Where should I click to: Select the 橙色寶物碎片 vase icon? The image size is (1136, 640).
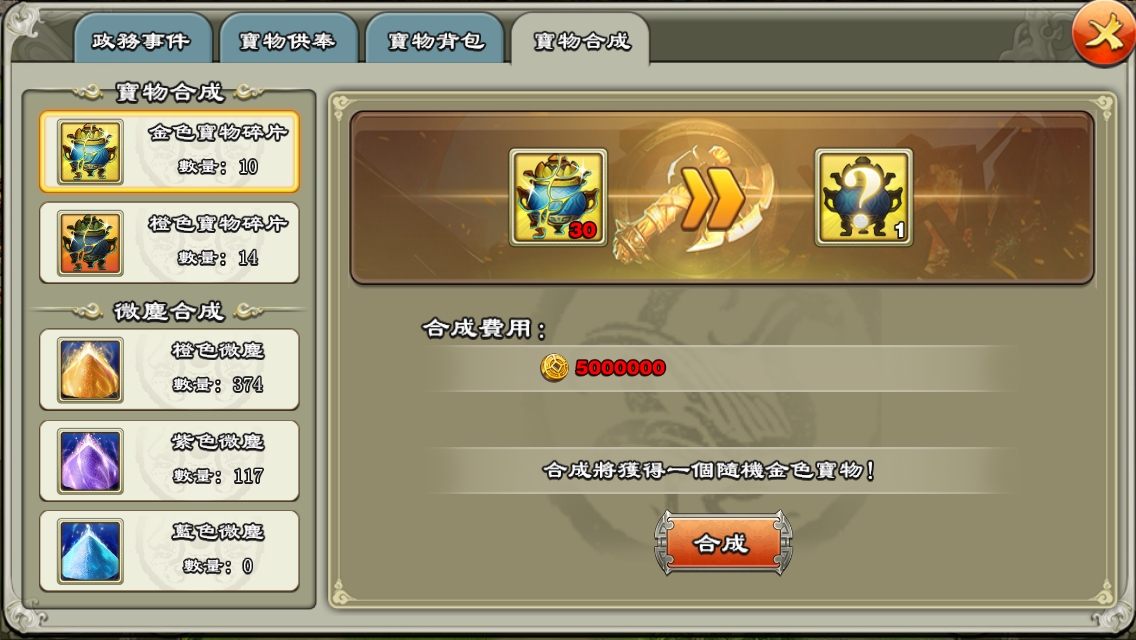90,243
